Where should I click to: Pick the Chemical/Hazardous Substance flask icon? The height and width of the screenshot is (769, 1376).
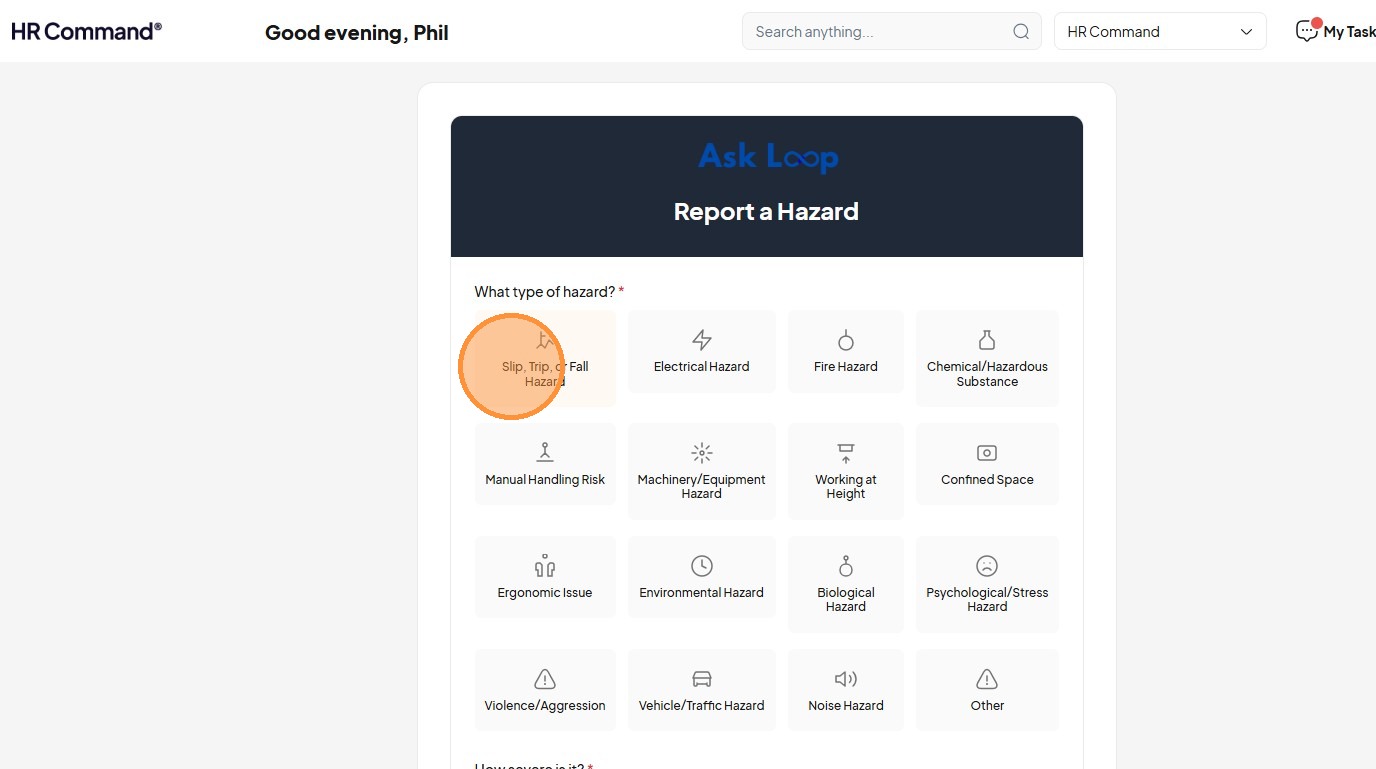point(987,340)
